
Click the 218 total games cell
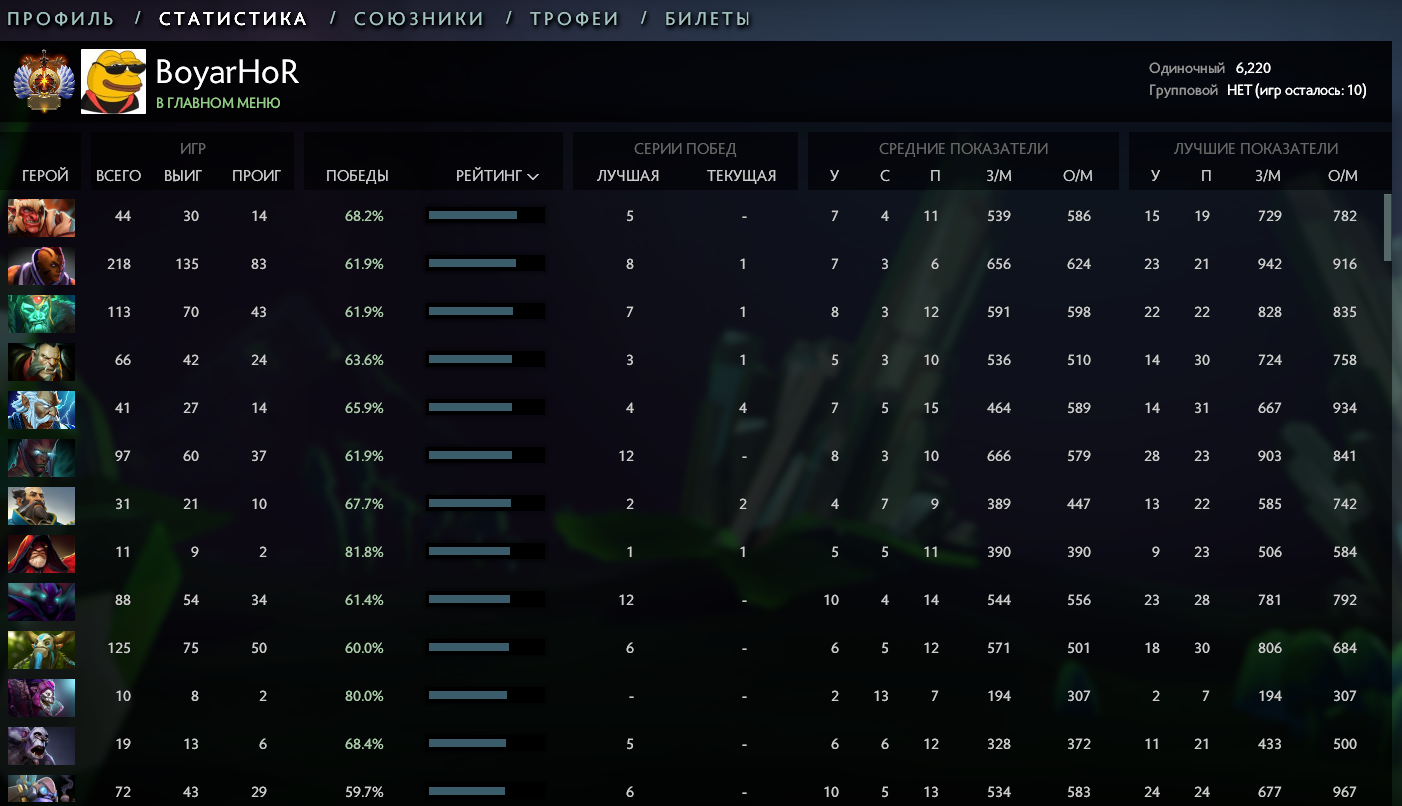[x=119, y=264]
